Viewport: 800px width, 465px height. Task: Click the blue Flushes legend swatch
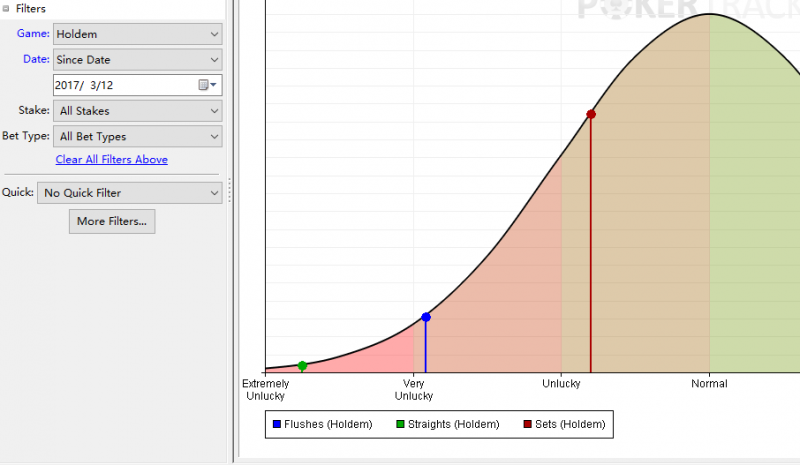point(277,425)
